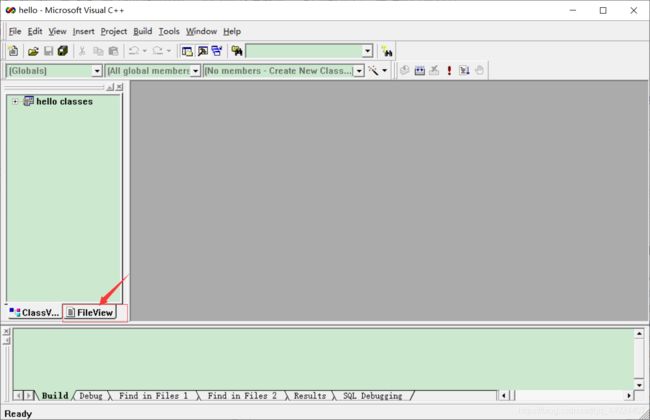650x420 pixels.
Task: Click the output horizontal scroll left arrow
Action: [504, 396]
